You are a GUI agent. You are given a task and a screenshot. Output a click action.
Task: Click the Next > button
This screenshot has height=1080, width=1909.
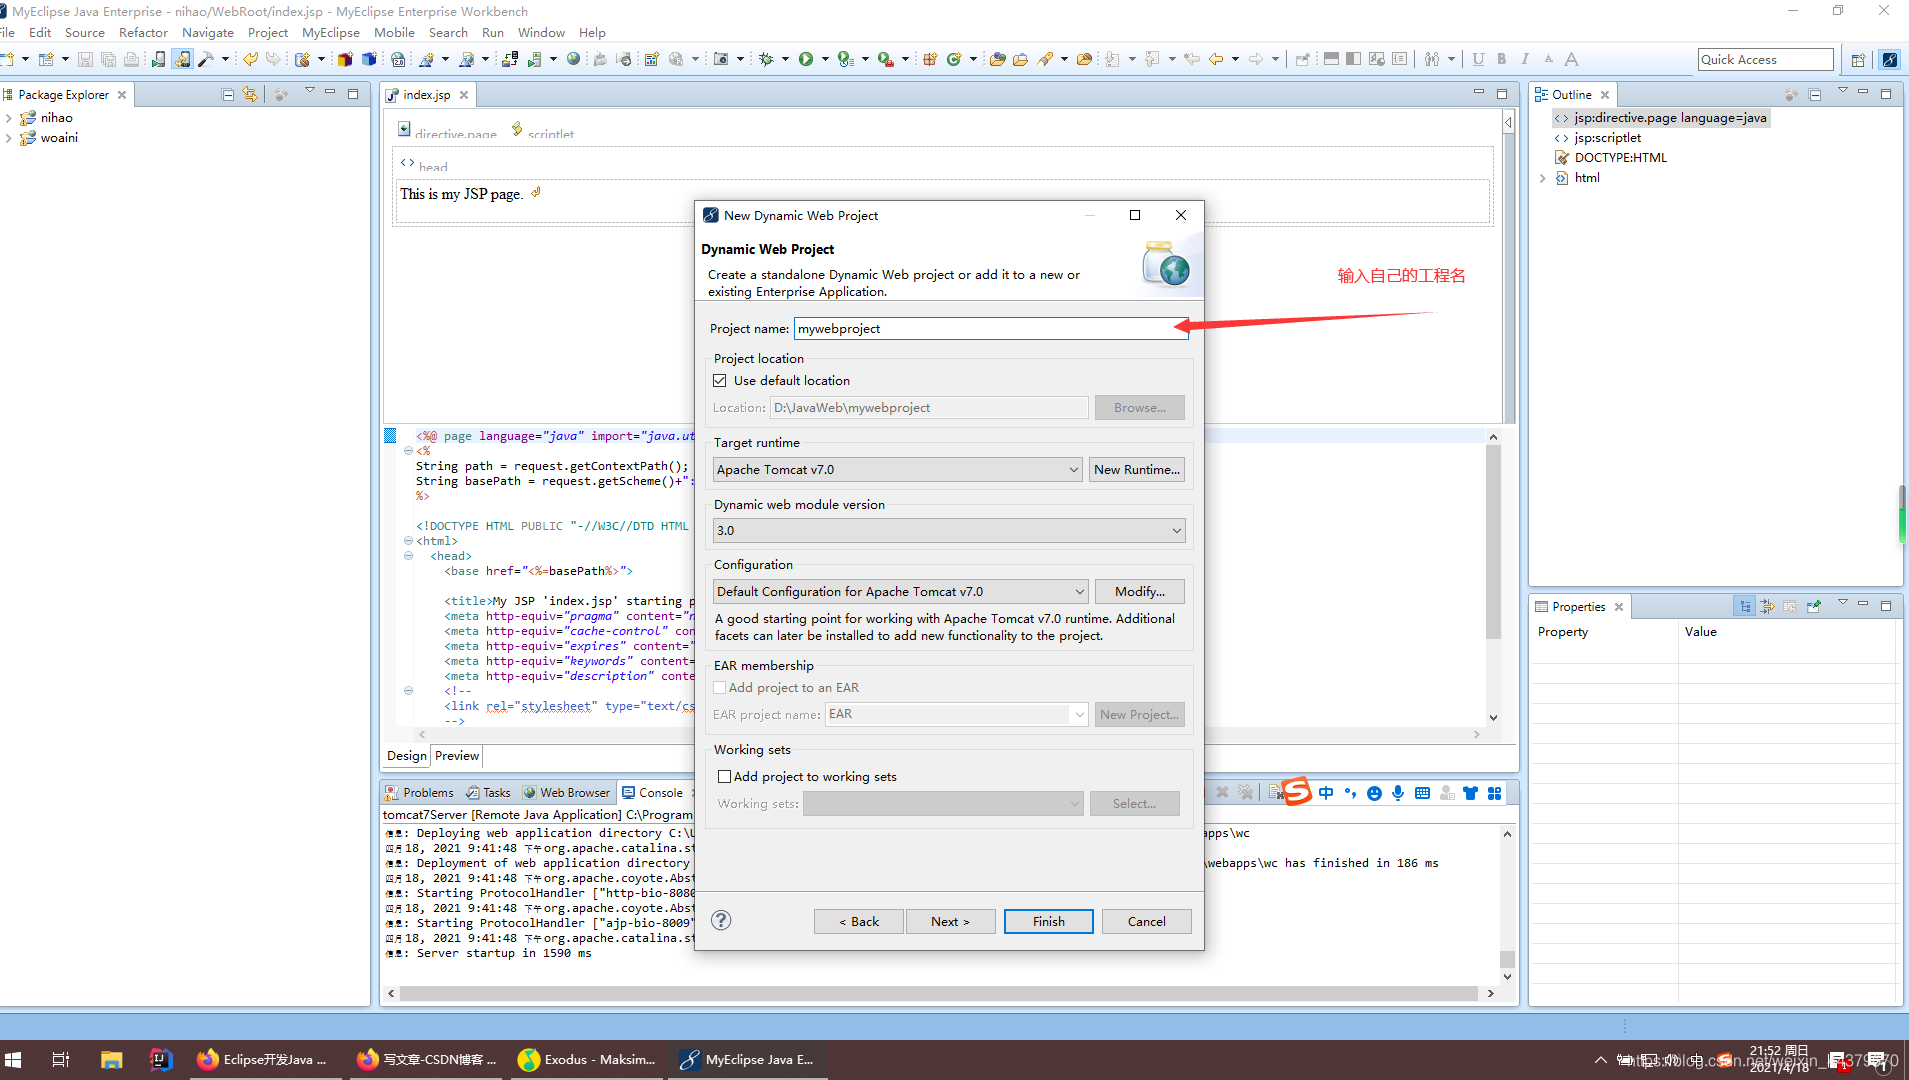coord(950,921)
